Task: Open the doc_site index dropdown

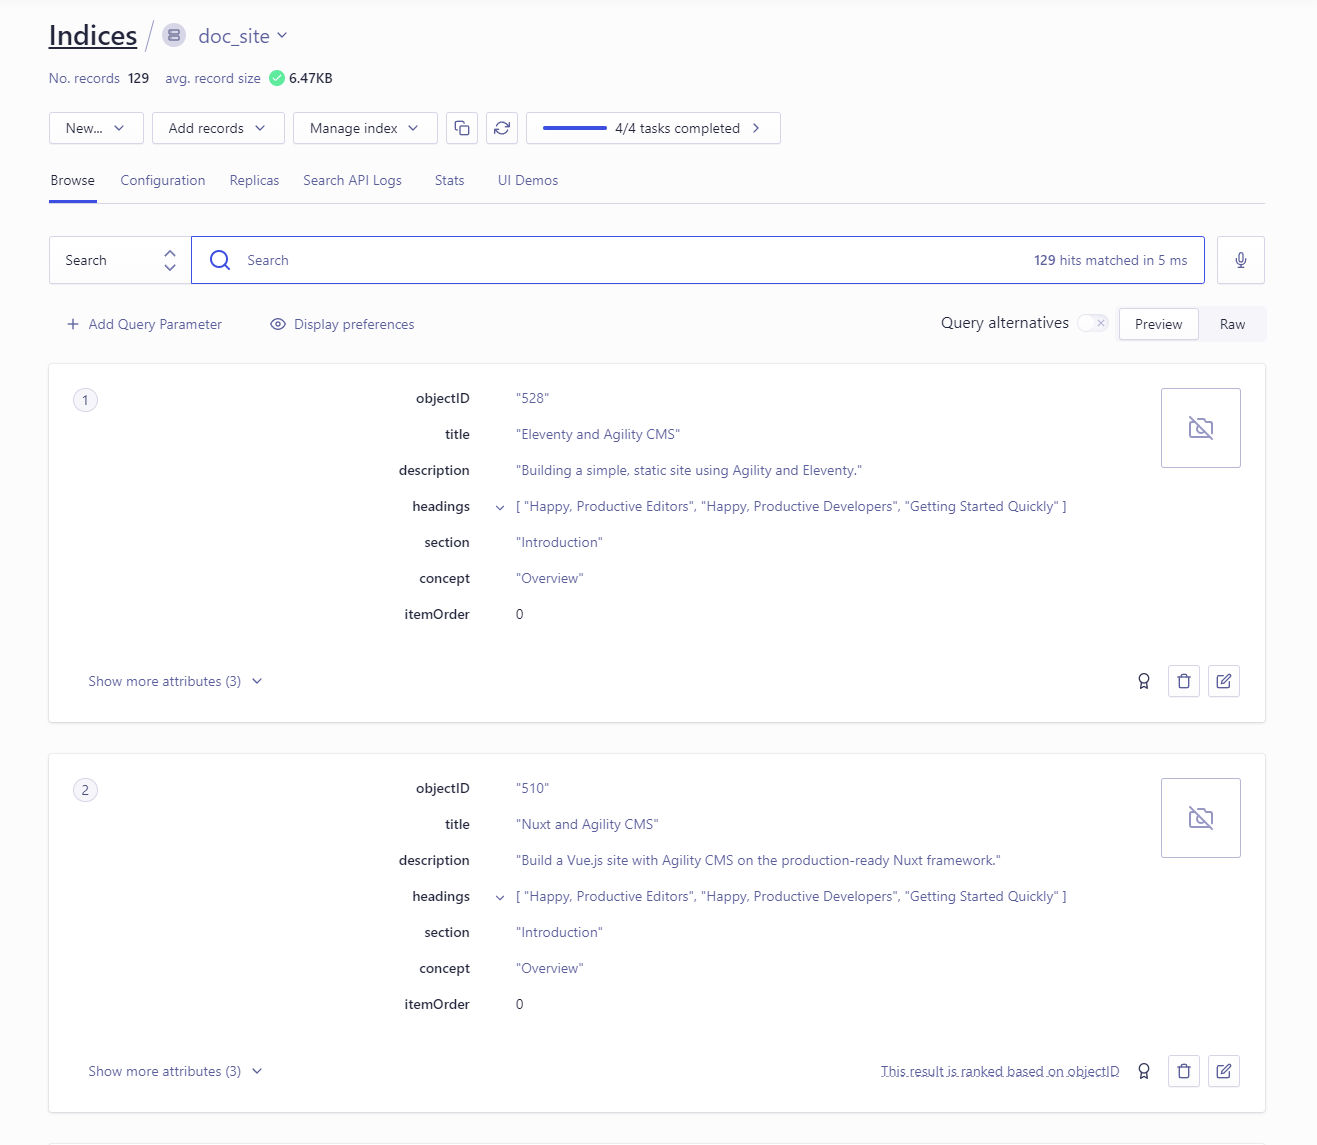Action: point(243,36)
